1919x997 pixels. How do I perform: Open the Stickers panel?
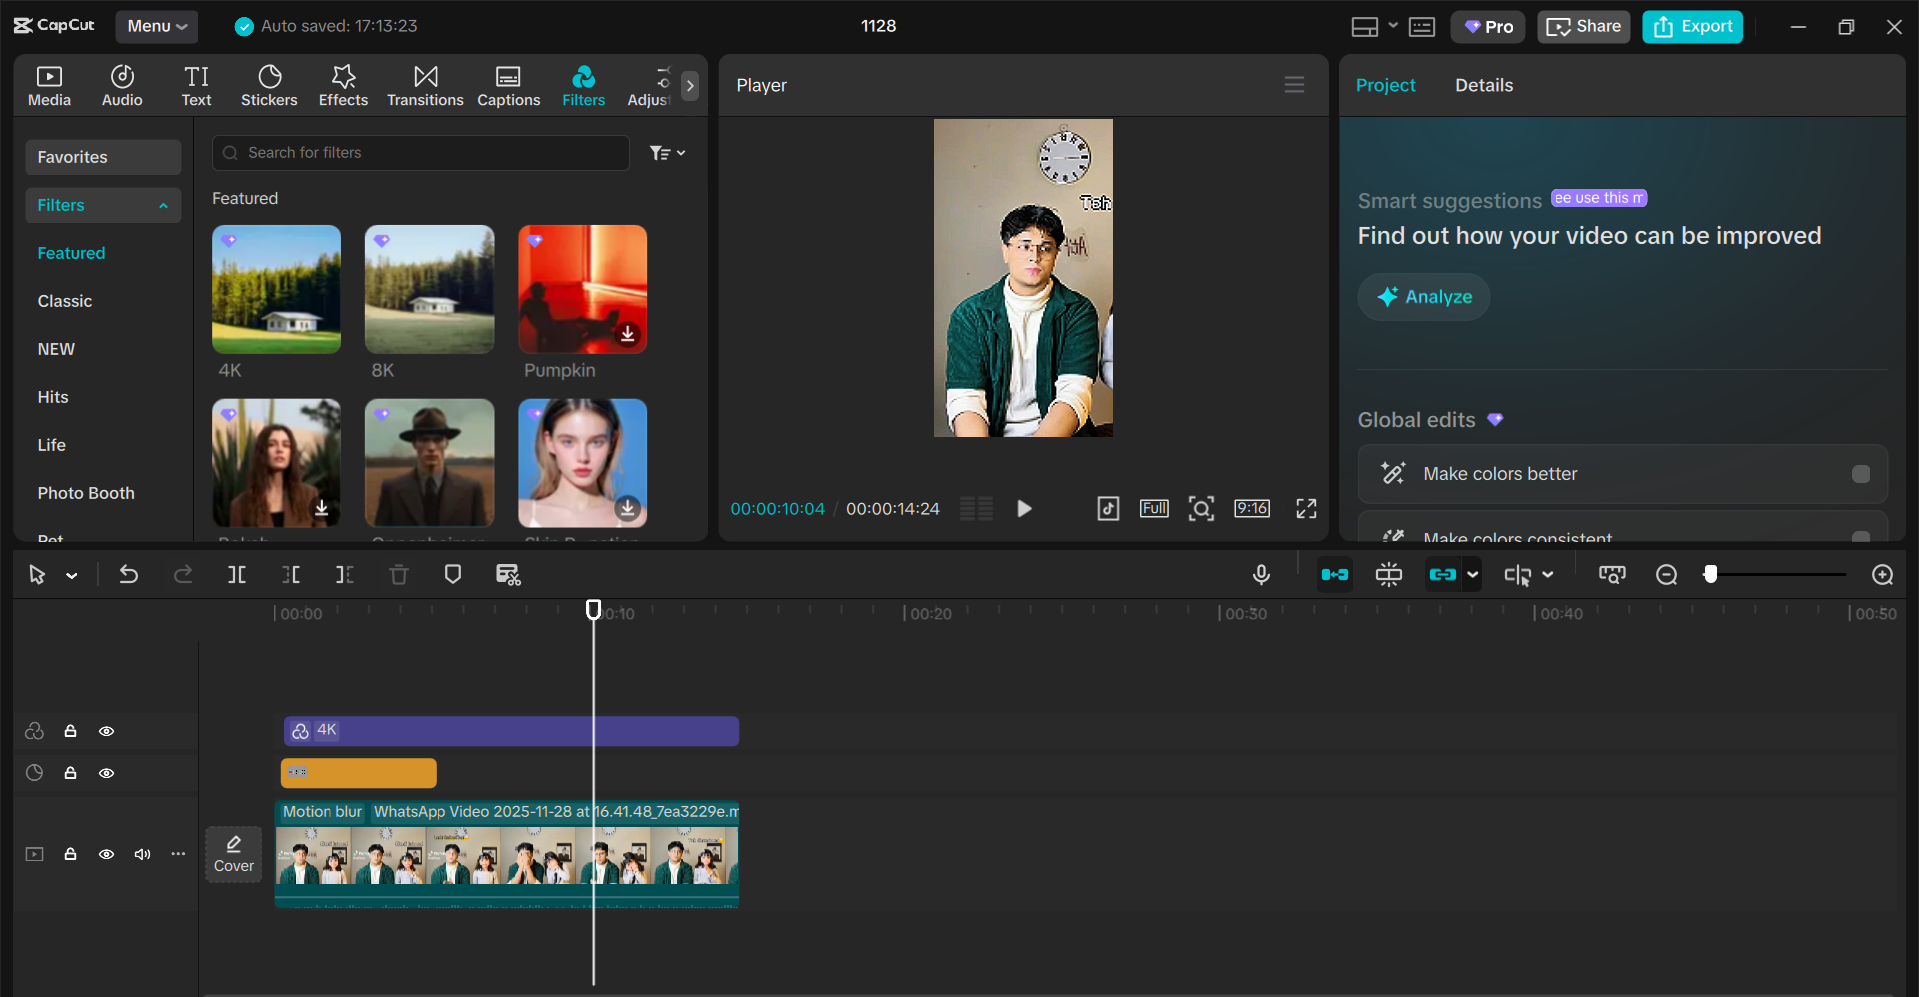pos(269,85)
